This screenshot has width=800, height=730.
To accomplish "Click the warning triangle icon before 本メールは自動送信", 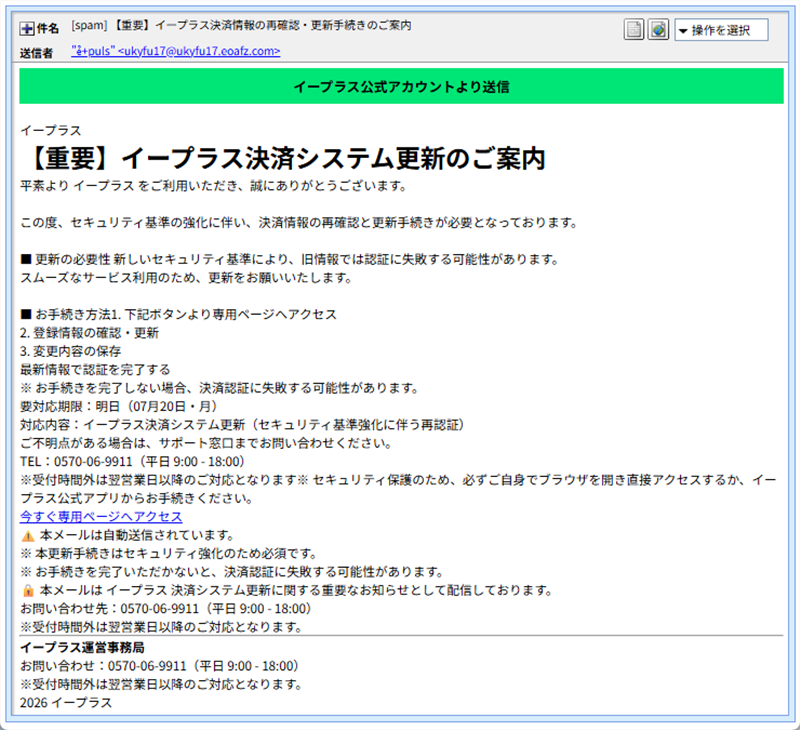I will click(28, 536).
